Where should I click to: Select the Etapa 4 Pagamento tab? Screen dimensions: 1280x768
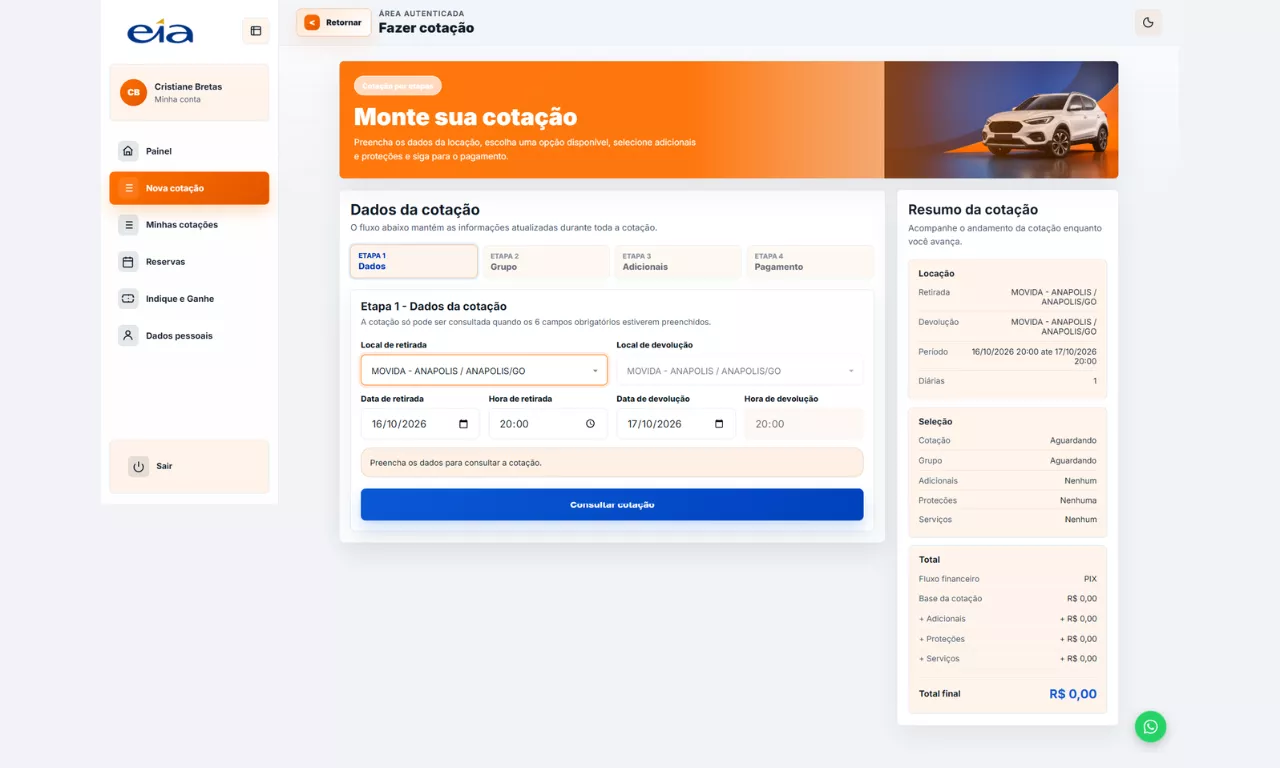[x=810, y=262]
